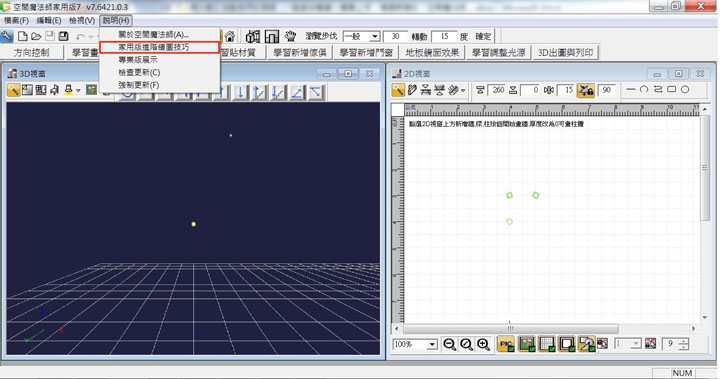The image size is (720, 379).
Task: Click the 3D出圖與列印 button
Action: point(565,53)
